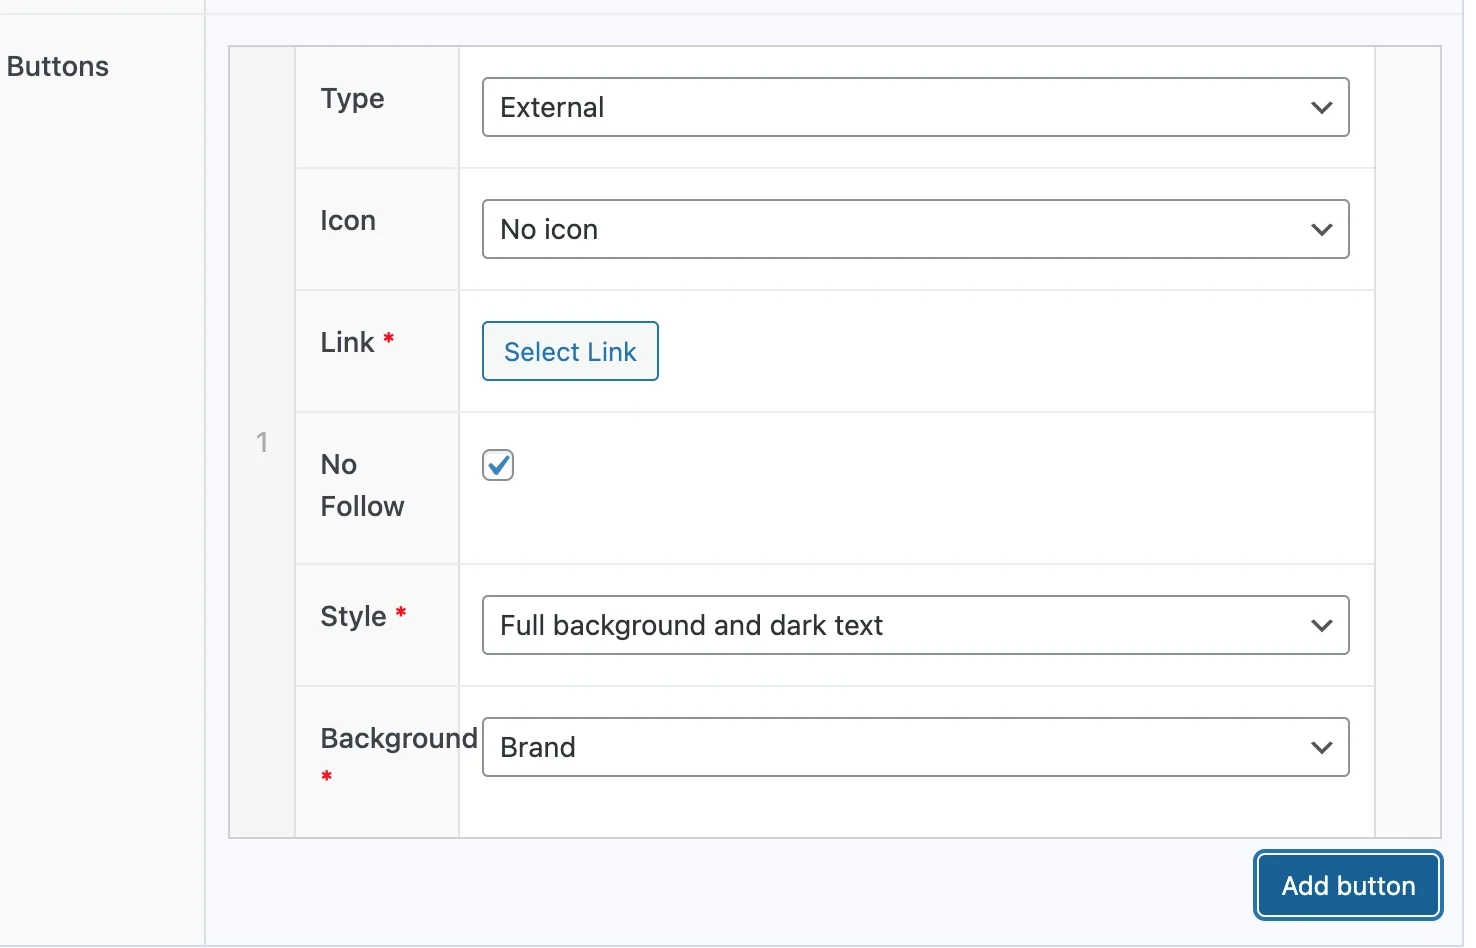This screenshot has height=948, width=1476.
Task: Click the Icon field label
Action: click(348, 221)
